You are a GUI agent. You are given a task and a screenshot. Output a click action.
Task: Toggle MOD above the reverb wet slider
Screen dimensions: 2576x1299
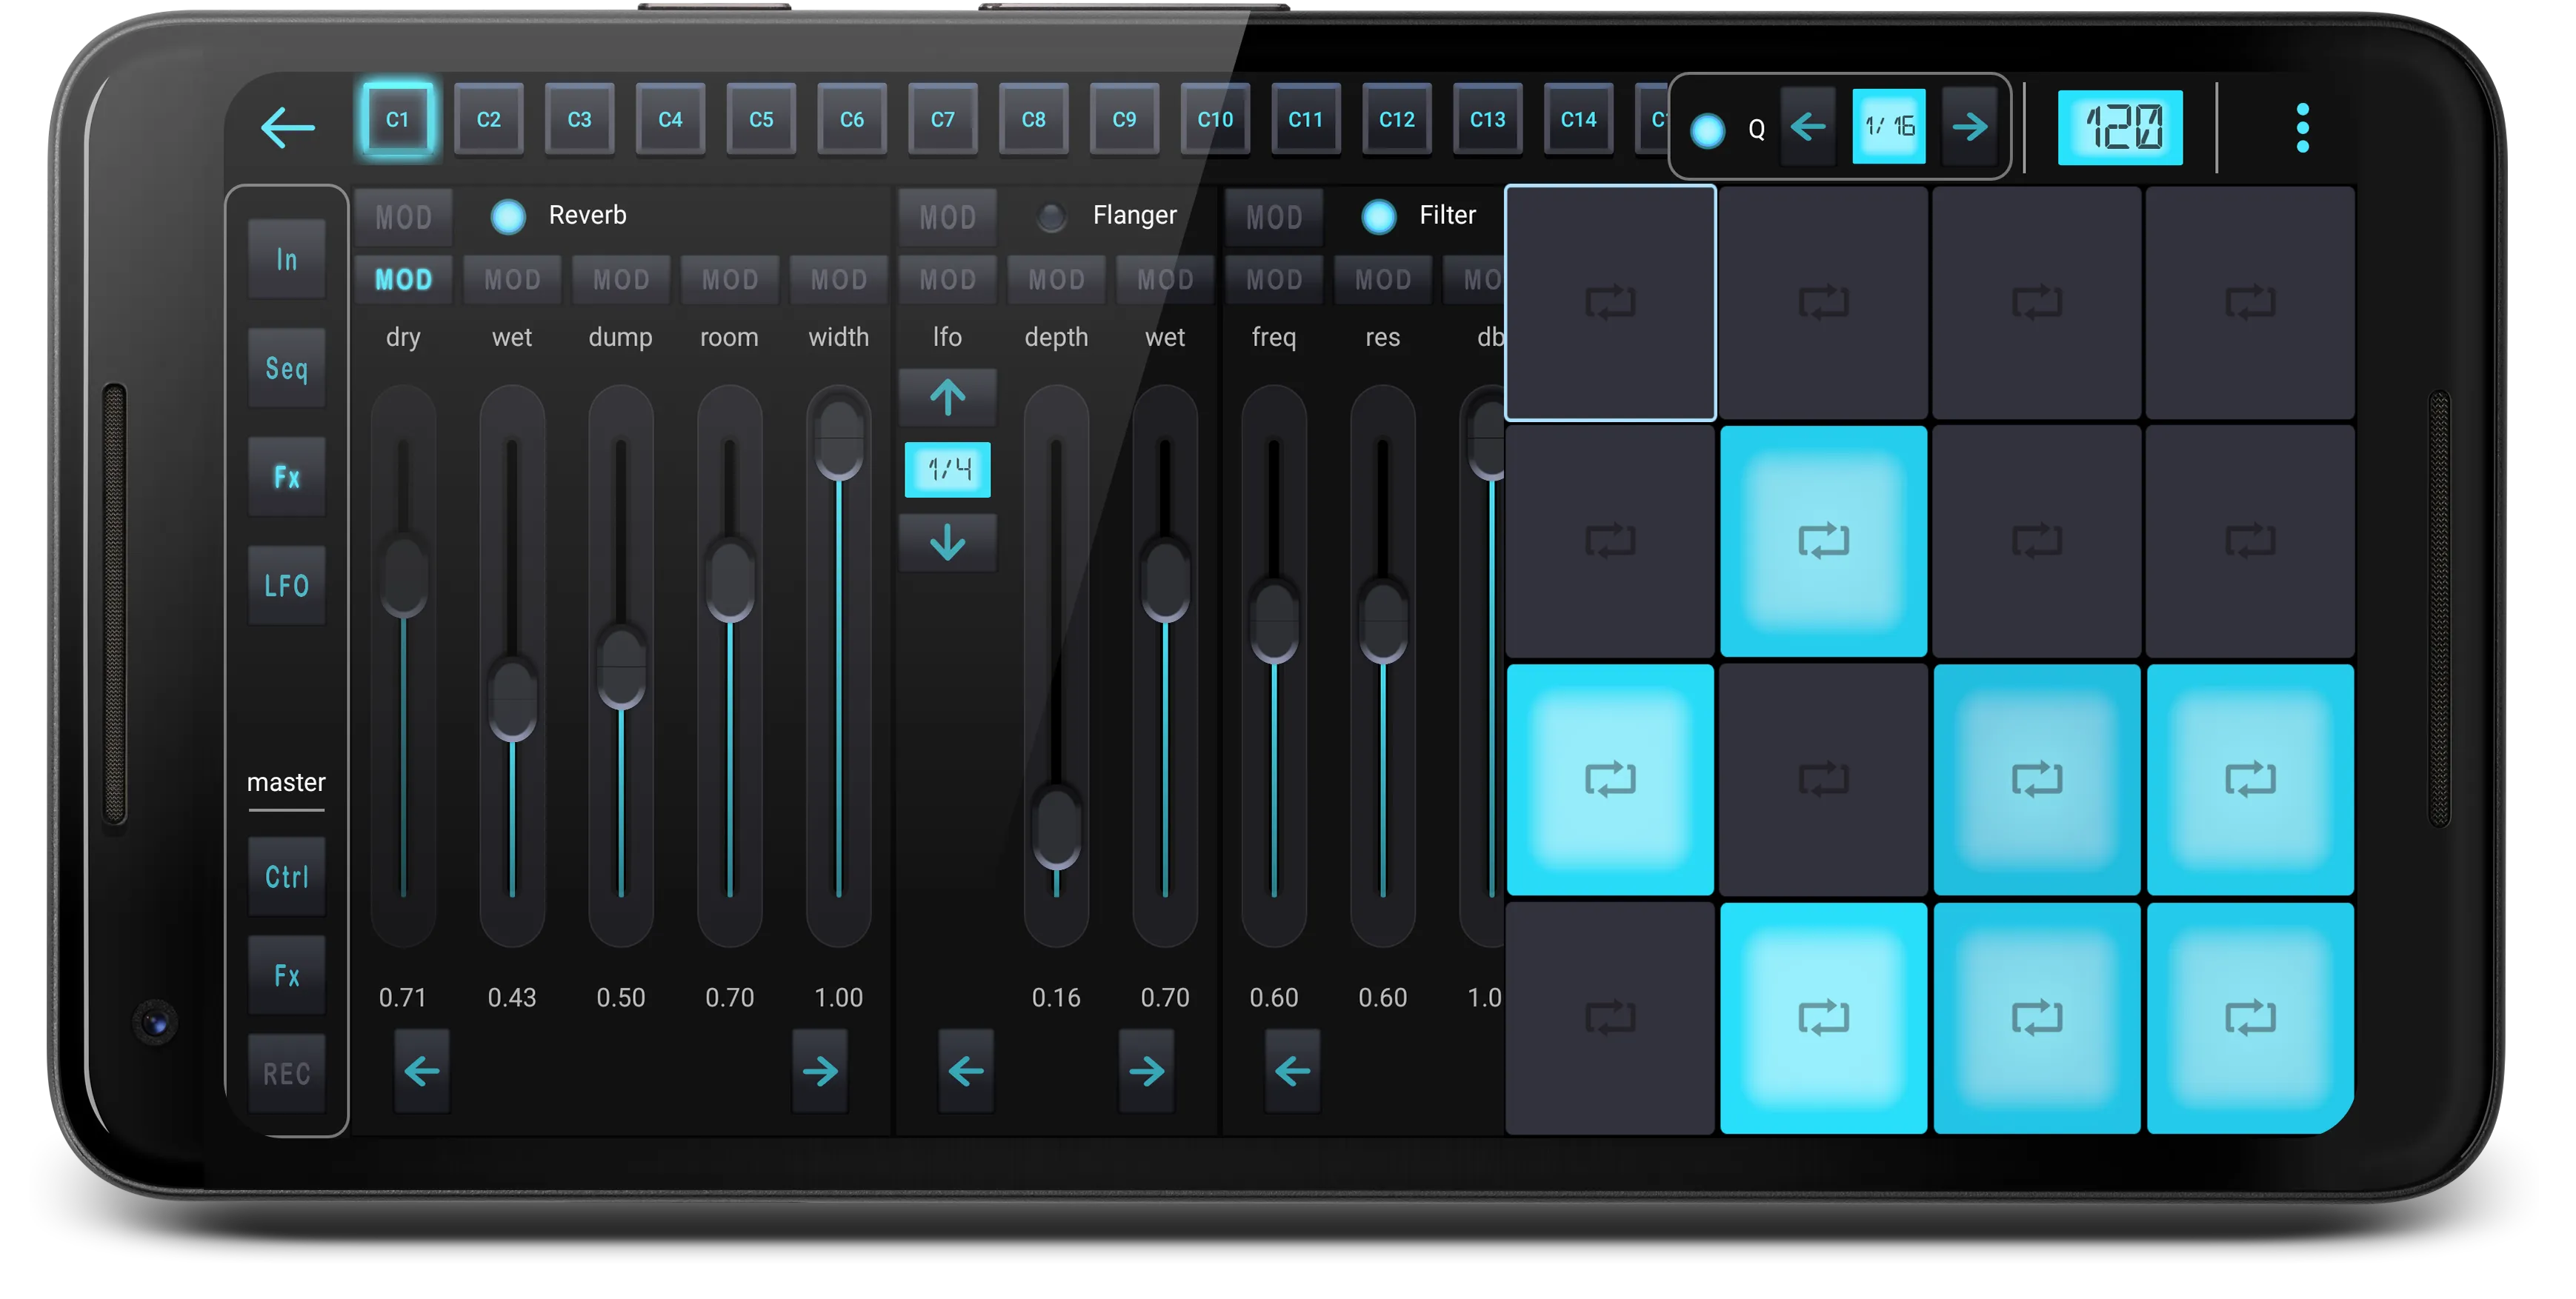pyautogui.click(x=513, y=279)
